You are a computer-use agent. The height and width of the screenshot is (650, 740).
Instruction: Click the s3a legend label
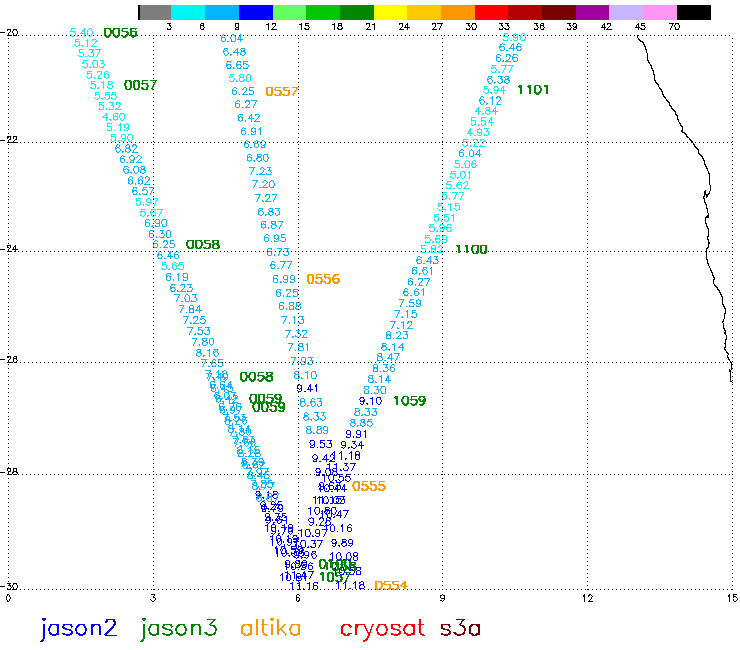coord(460,629)
